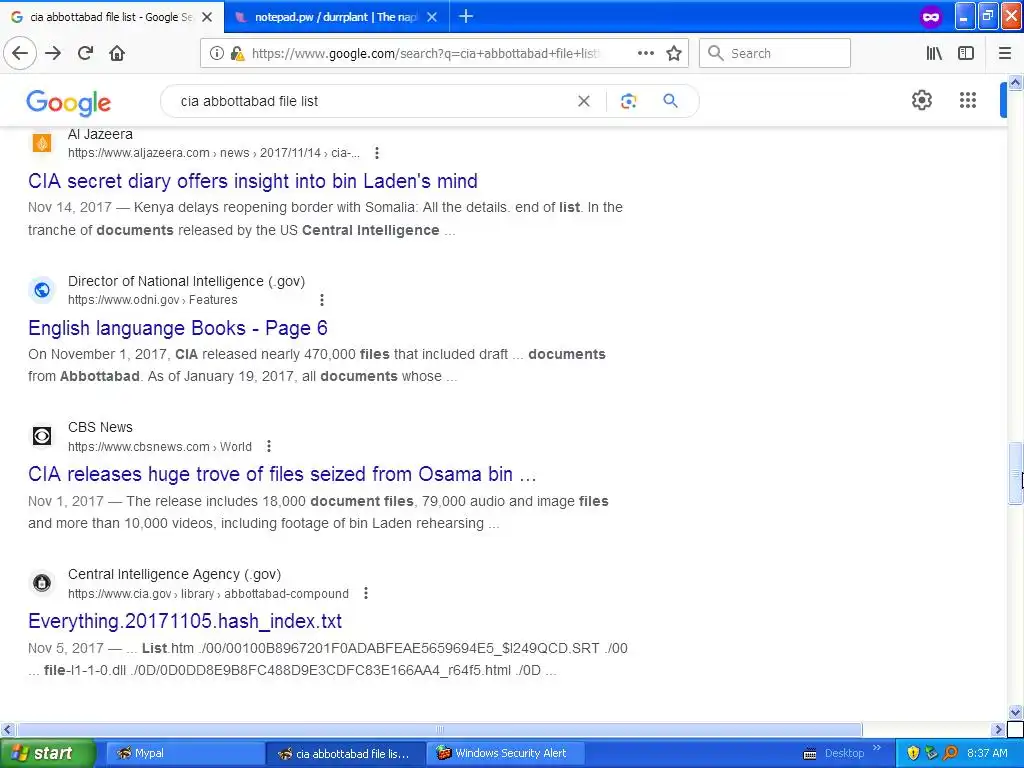Click the vertical scrollbar thumb

(1015, 473)
